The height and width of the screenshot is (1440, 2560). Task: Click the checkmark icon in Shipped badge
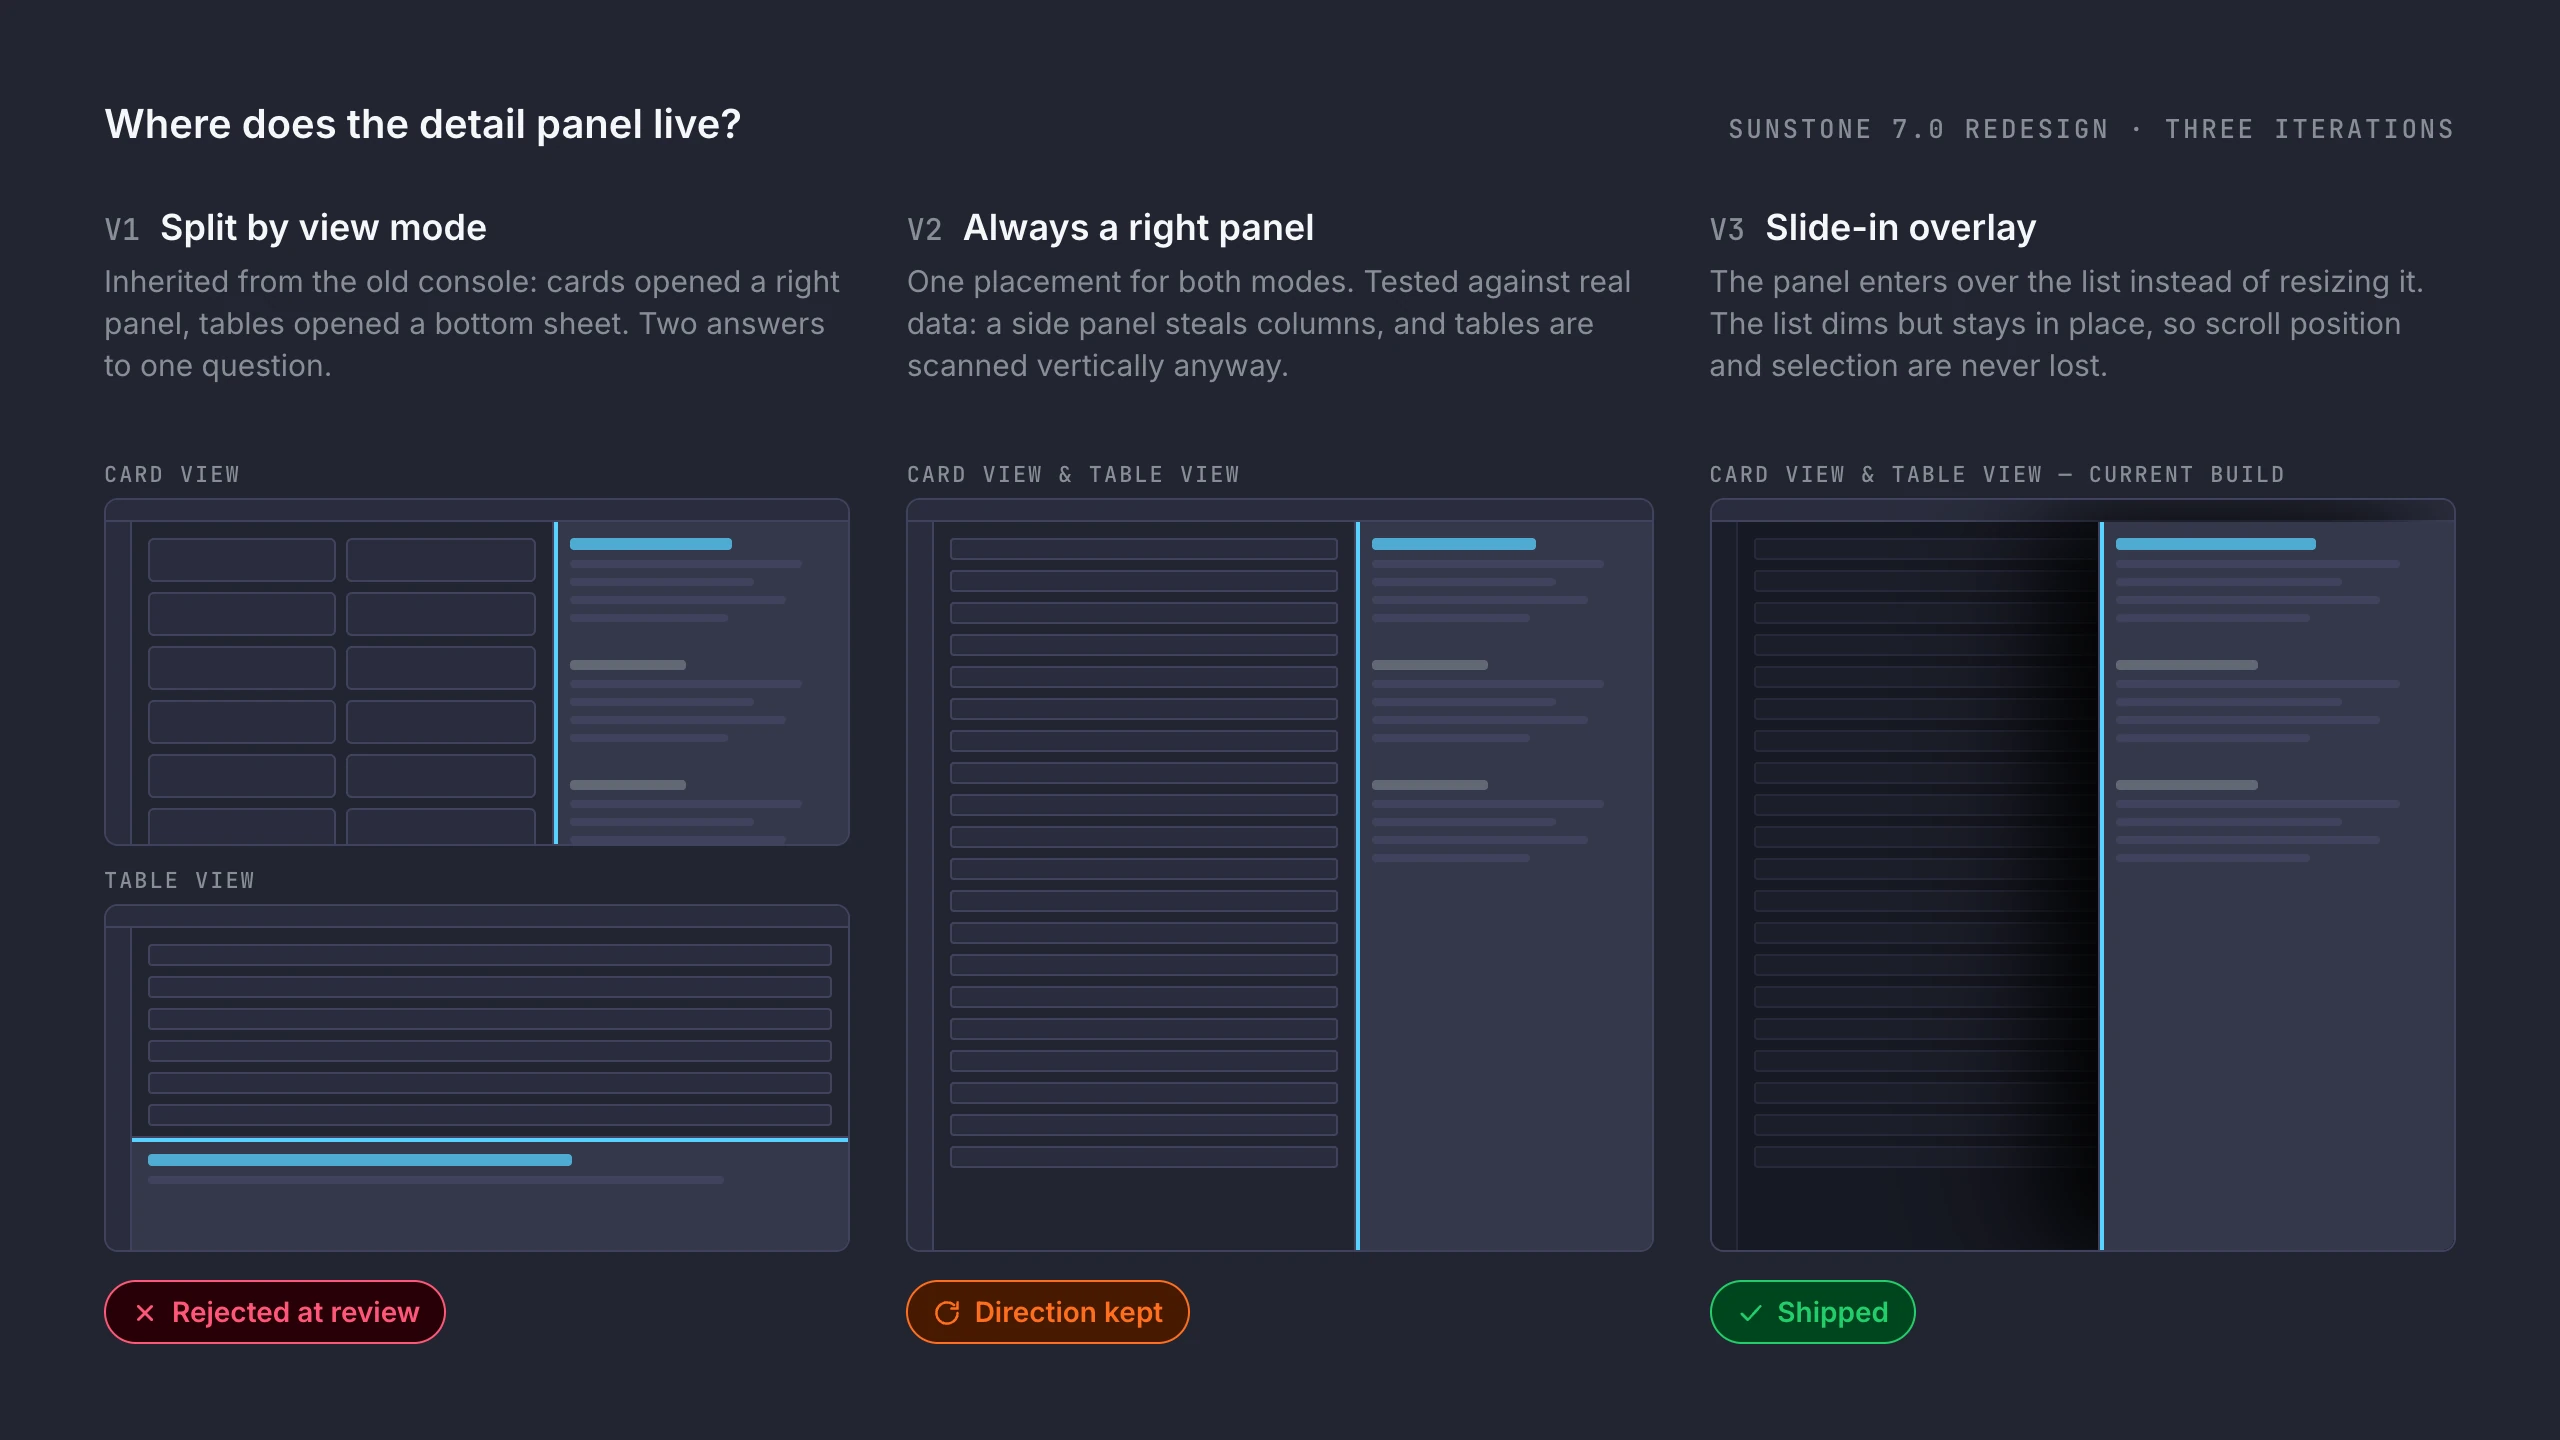[x=1750, y=1312]
